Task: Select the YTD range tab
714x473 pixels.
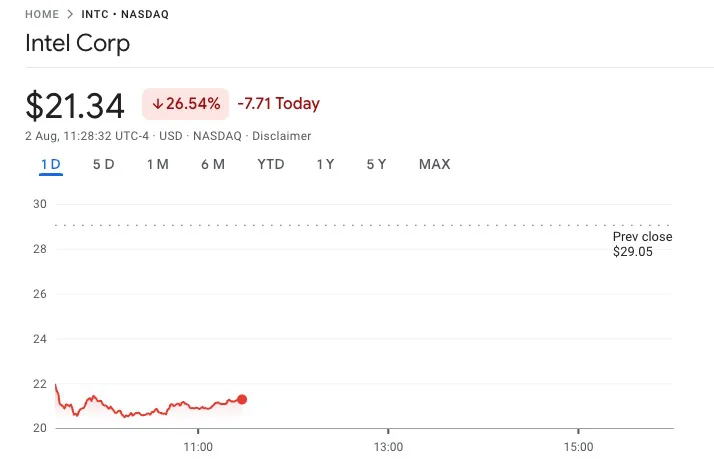Action: [x=270, y=164]
